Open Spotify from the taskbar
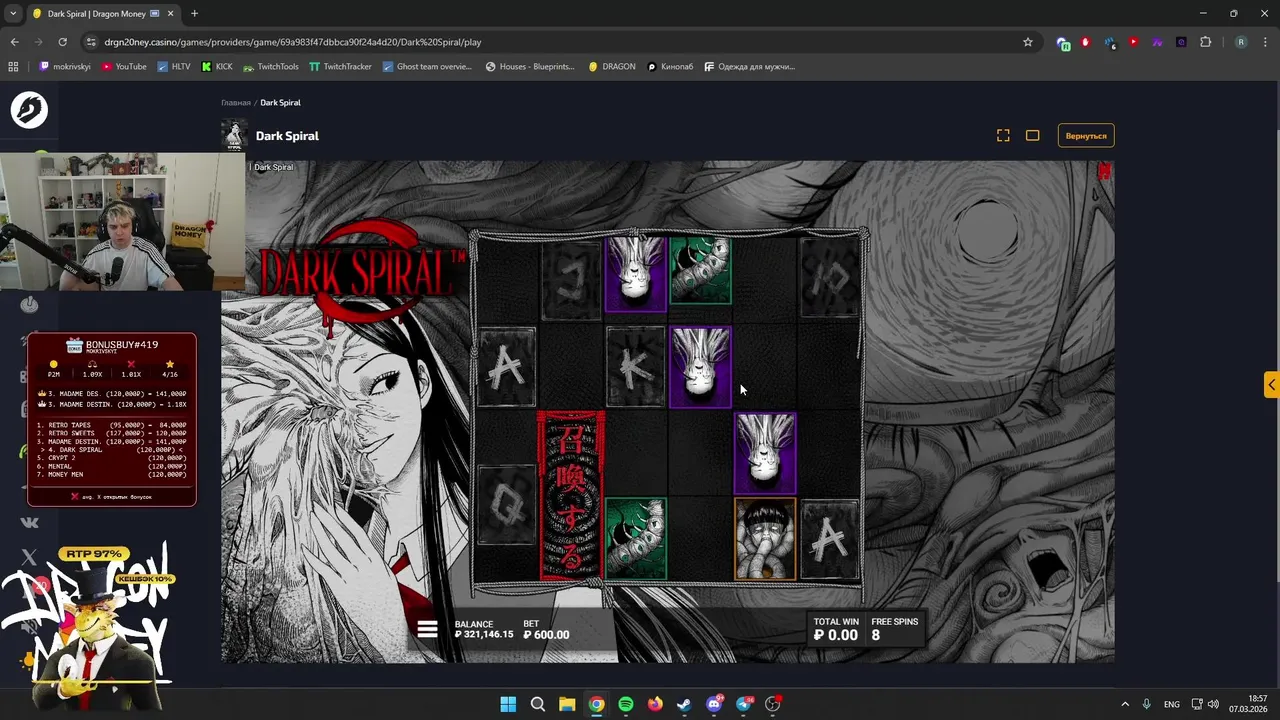 coord(626,704)
